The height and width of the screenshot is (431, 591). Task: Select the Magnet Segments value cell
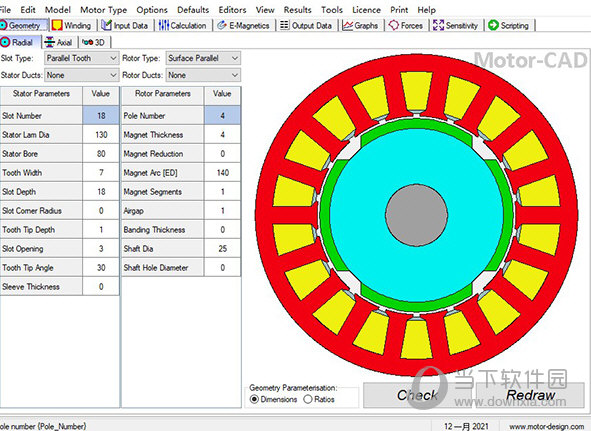222,192
